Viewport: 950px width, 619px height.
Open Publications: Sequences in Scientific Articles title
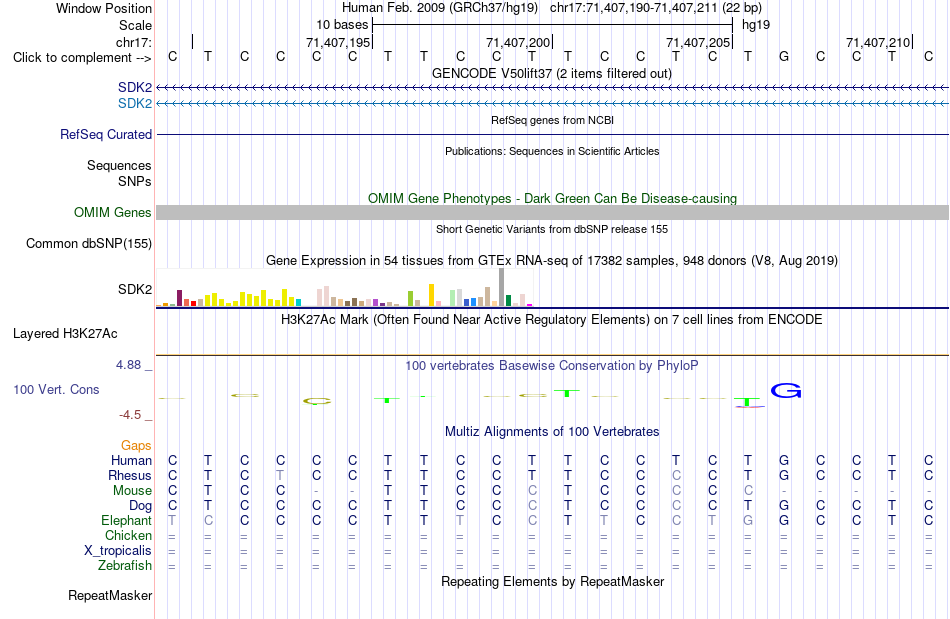point(552,151)
